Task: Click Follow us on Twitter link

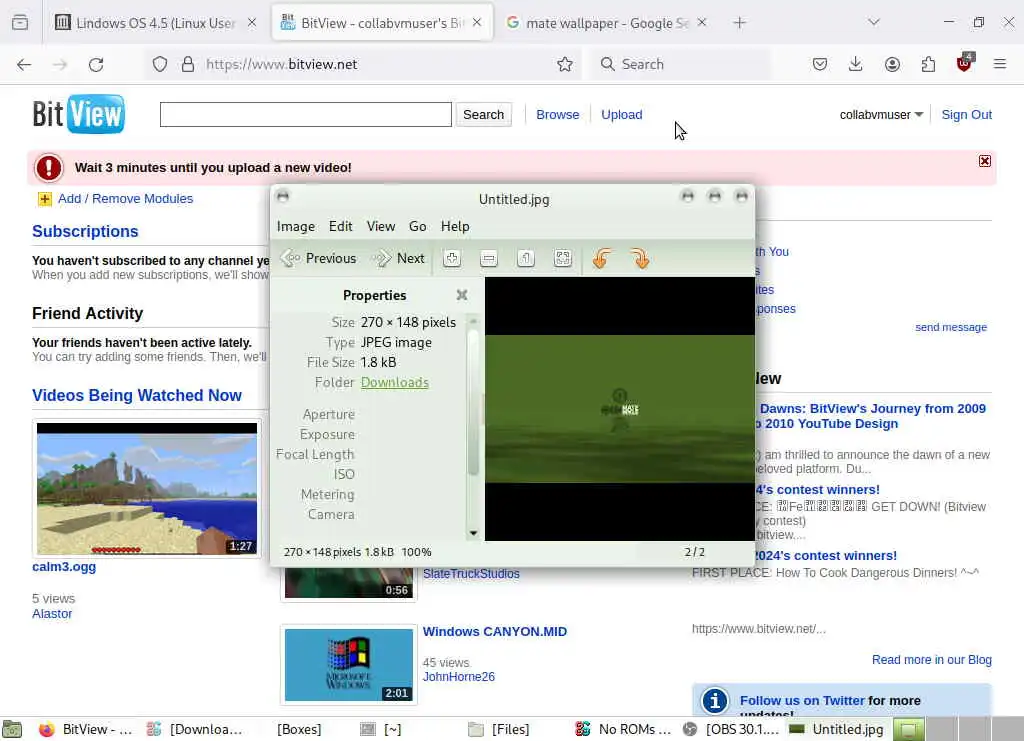Action: point(802,701)
